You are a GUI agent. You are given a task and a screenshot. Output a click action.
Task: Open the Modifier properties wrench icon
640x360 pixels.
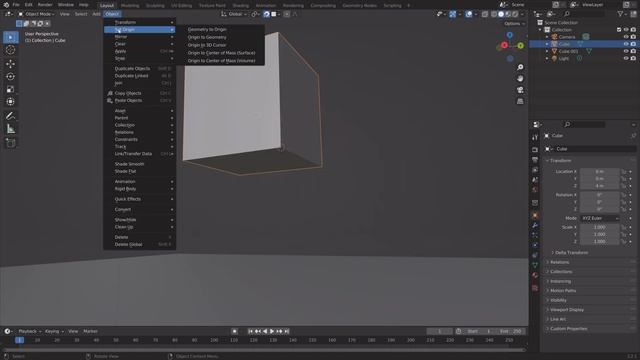535,225
